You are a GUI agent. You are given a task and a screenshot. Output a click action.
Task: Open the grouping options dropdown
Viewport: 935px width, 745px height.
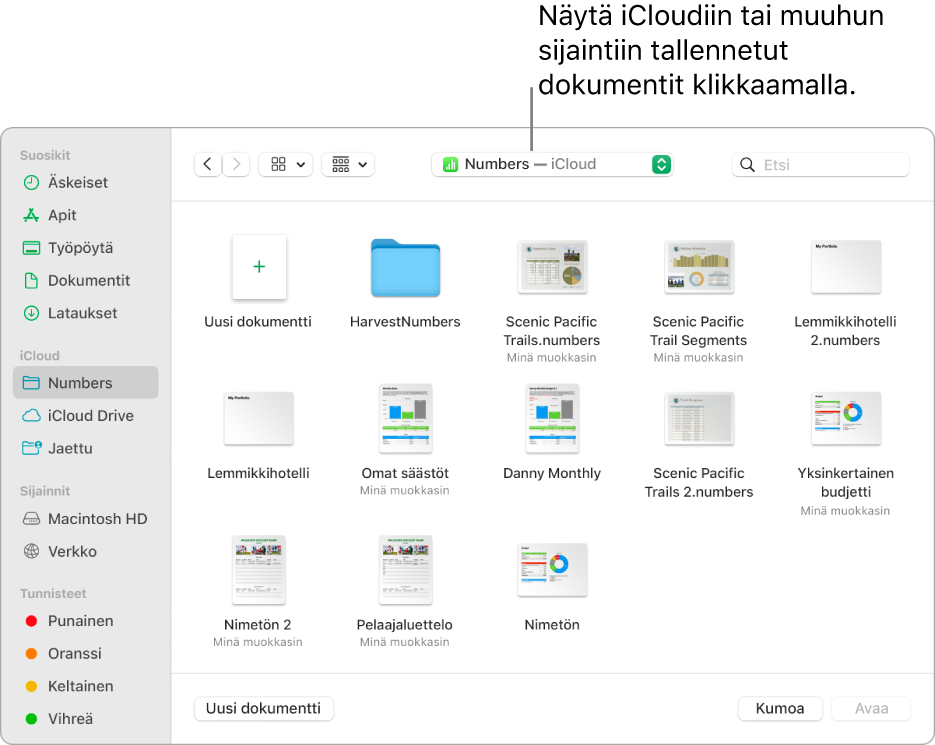(x=348, y=164)
